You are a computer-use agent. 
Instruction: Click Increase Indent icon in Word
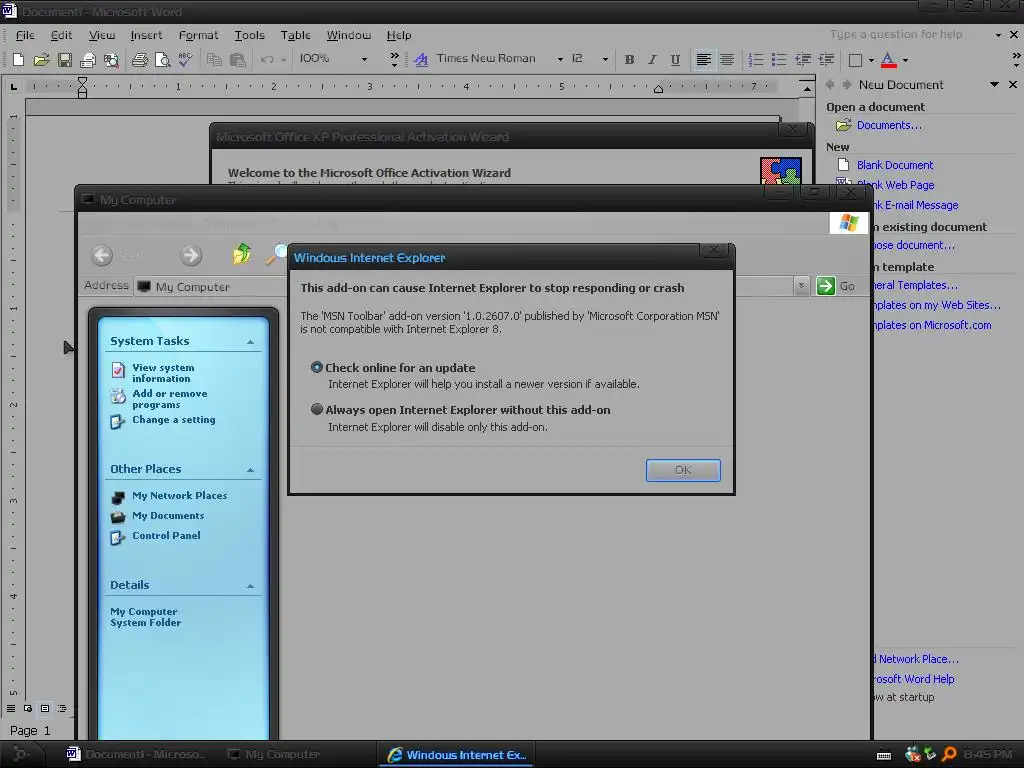826,60
